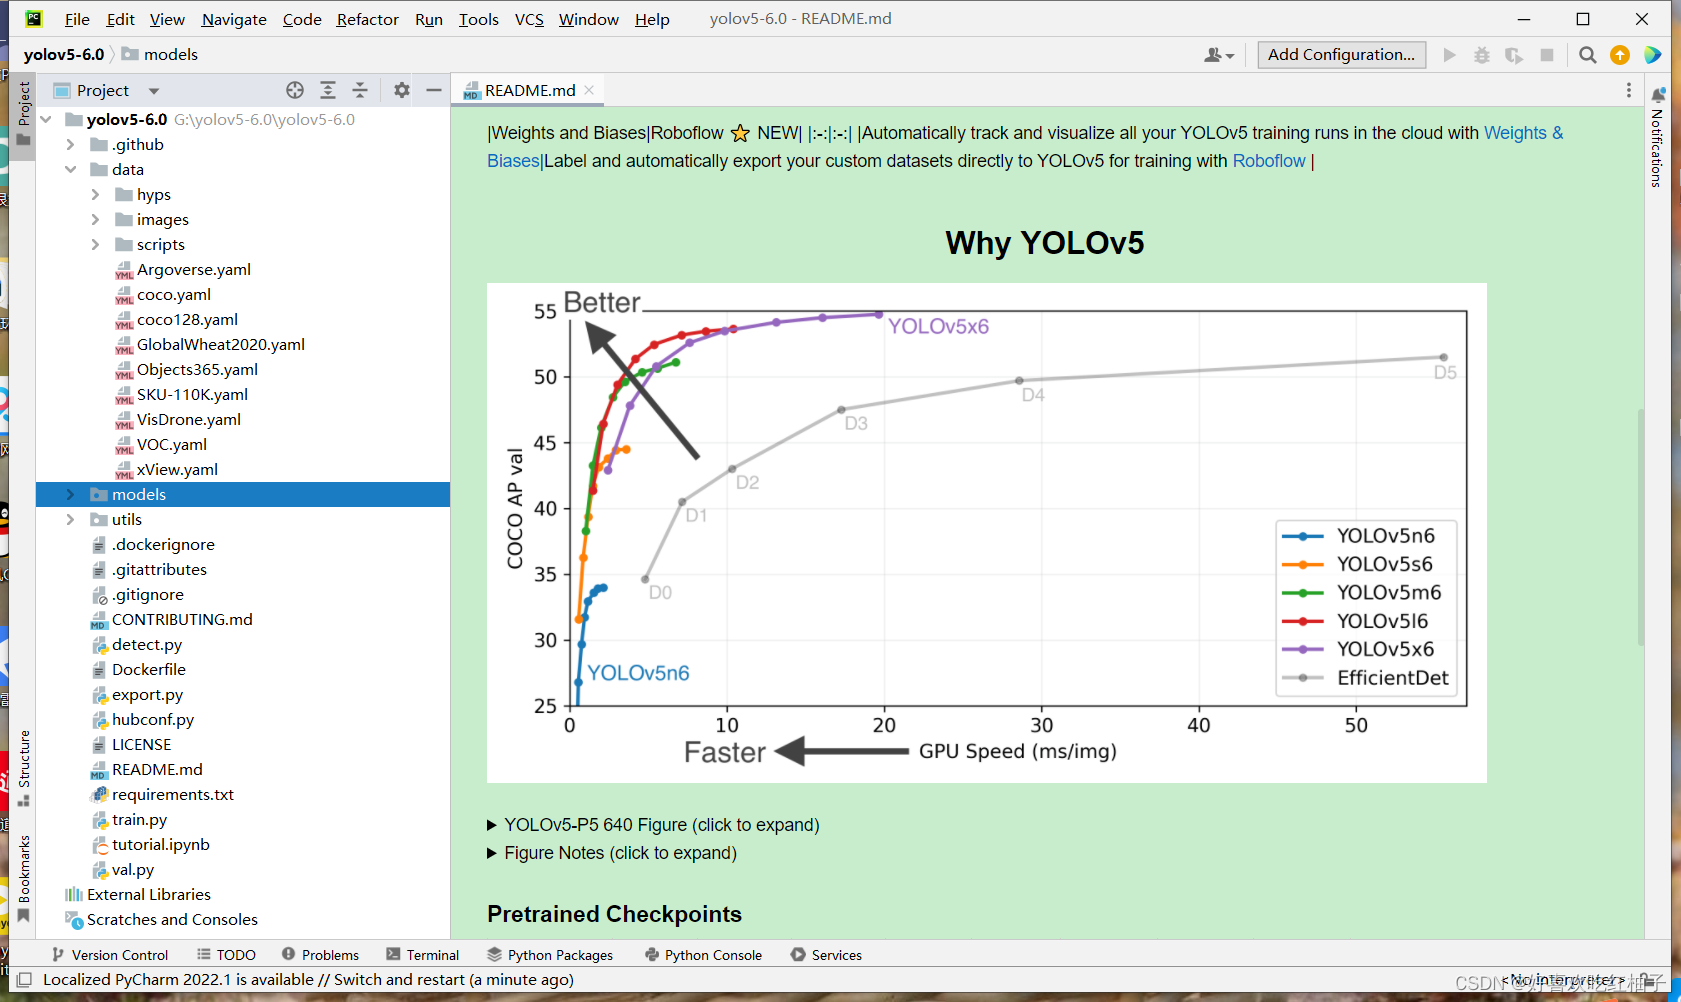The width and height of the screenshot is (1681, 1002).
Task: Click the Stop square icon in toolbar
Action: tap(1547, 55)
